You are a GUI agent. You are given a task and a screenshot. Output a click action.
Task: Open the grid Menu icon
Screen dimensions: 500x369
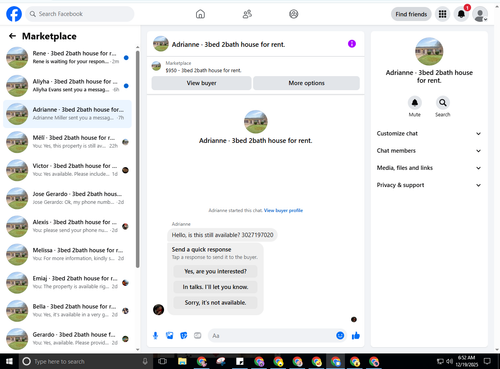pos(442,14)
